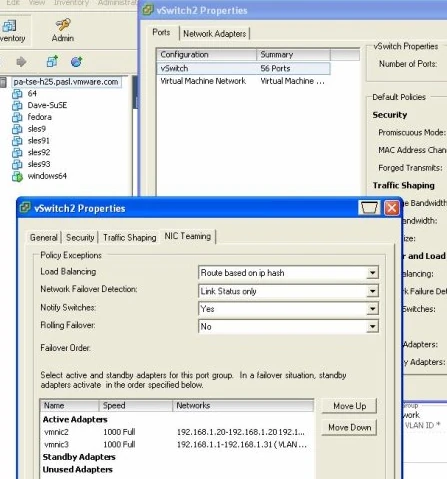Click VM icon next to fedora
Image resolution: width=447 pixels, height=479 pixels.
click(17, 117)
